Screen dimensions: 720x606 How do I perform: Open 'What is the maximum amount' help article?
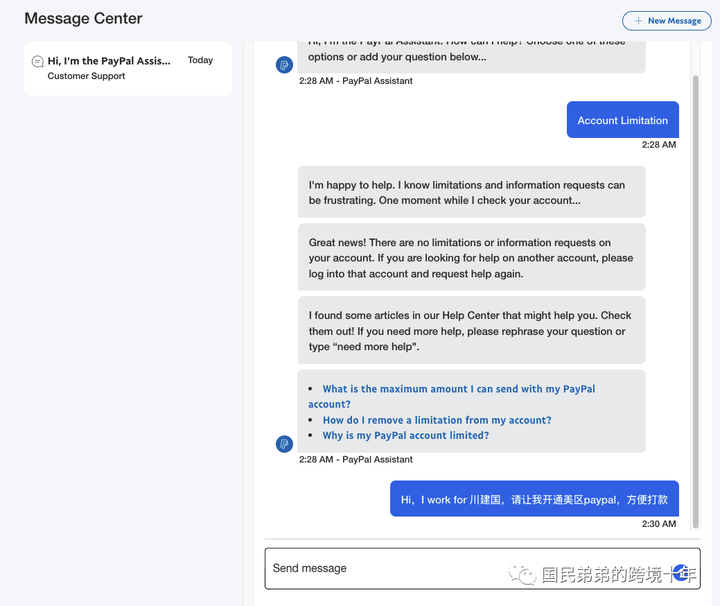458,389
